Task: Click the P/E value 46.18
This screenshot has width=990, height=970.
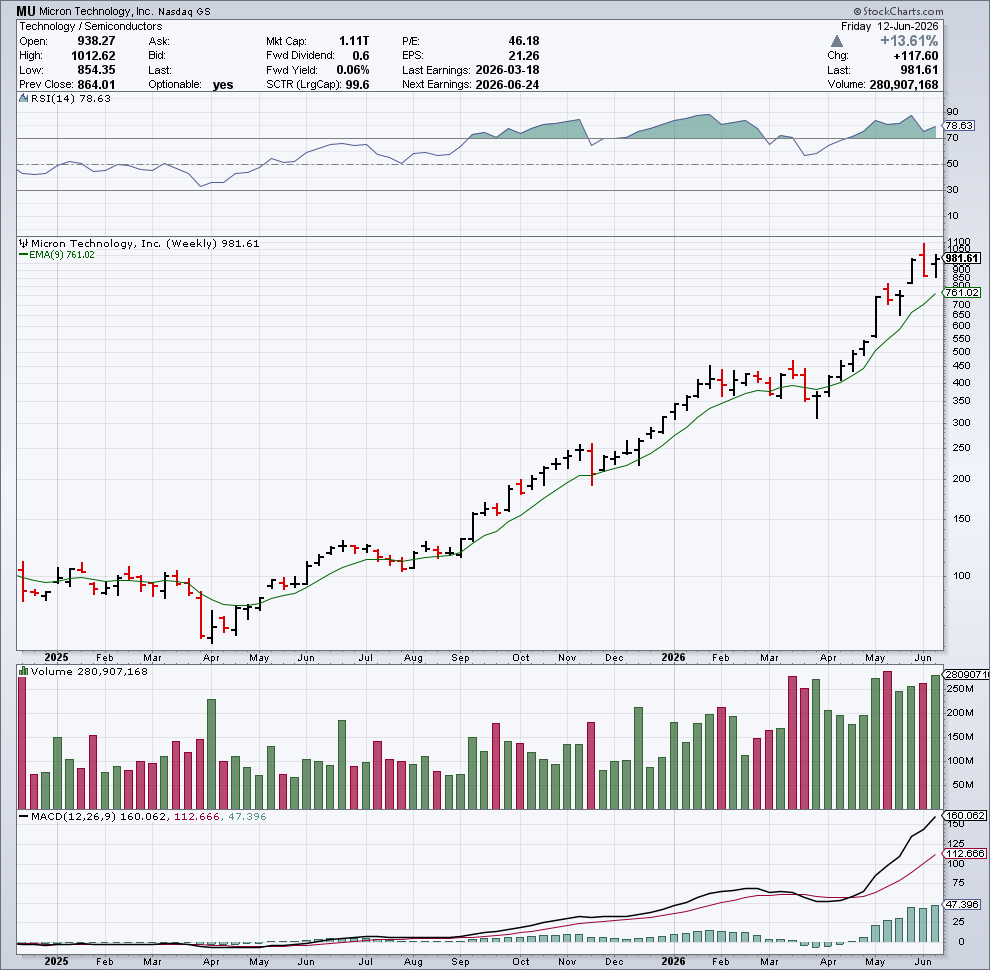Action: (523, 41)
